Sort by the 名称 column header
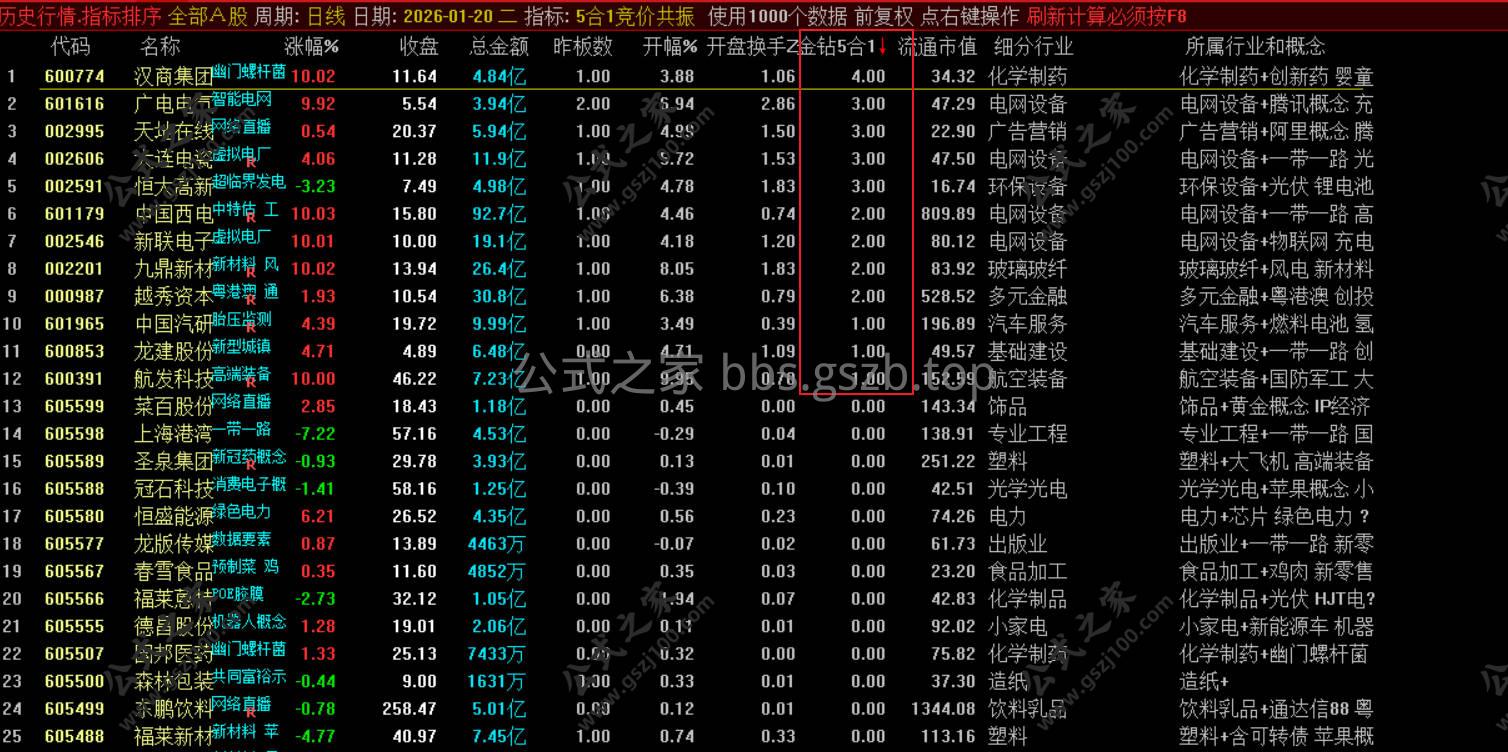 tap(160, 46)
